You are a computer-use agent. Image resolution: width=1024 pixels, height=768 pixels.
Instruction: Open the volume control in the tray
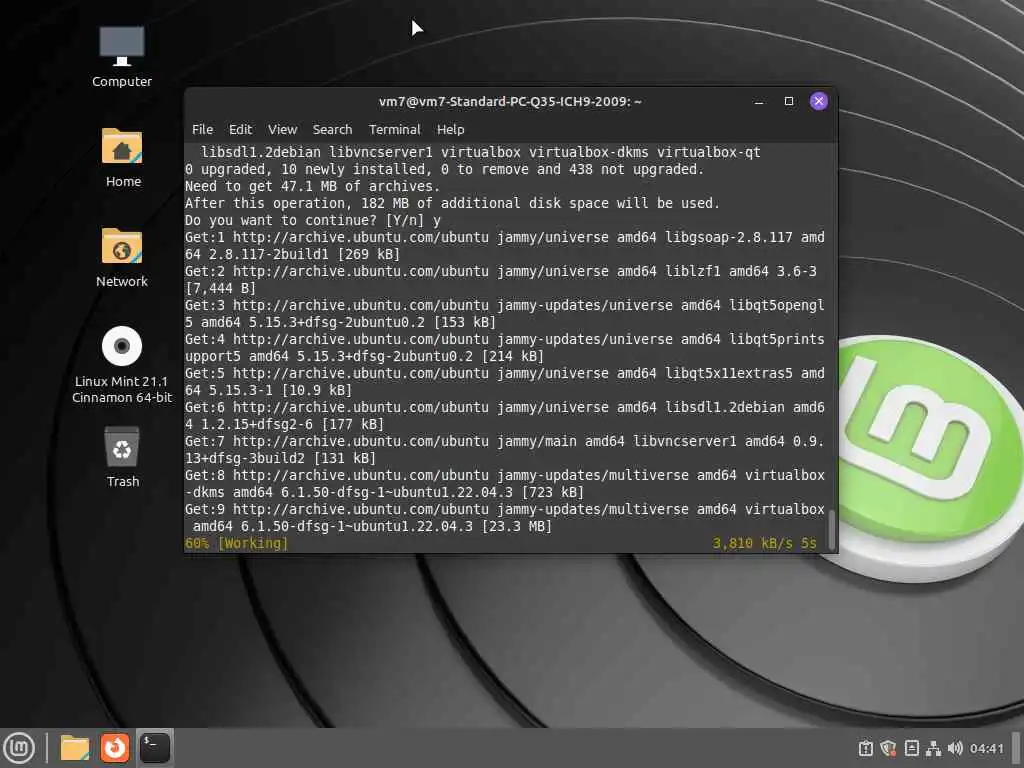tap(955, 748)
